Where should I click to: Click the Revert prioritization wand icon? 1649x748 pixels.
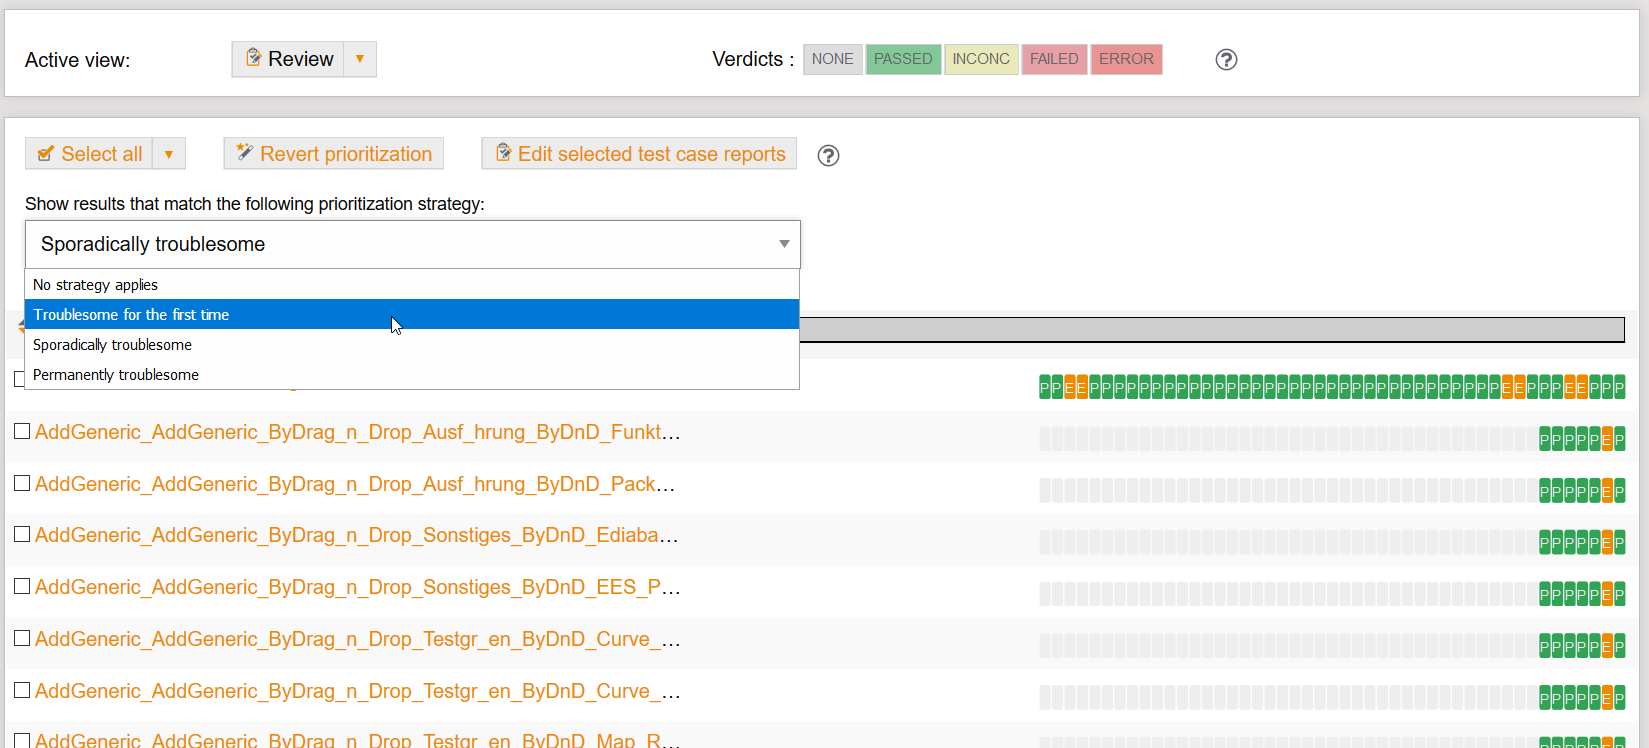point(244,153)
